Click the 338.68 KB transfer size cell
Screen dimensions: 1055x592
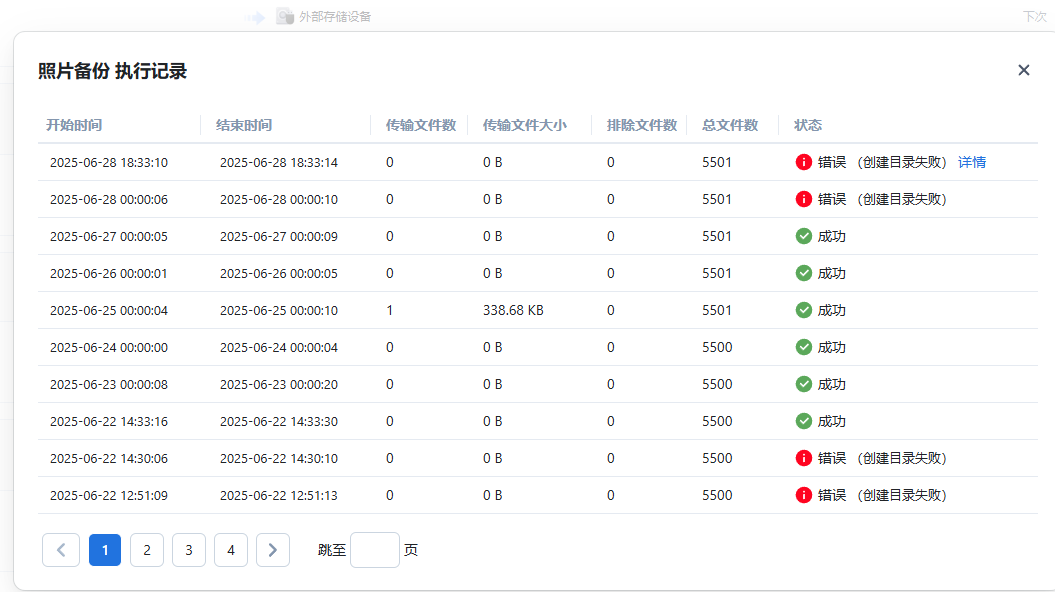[513, 310]
